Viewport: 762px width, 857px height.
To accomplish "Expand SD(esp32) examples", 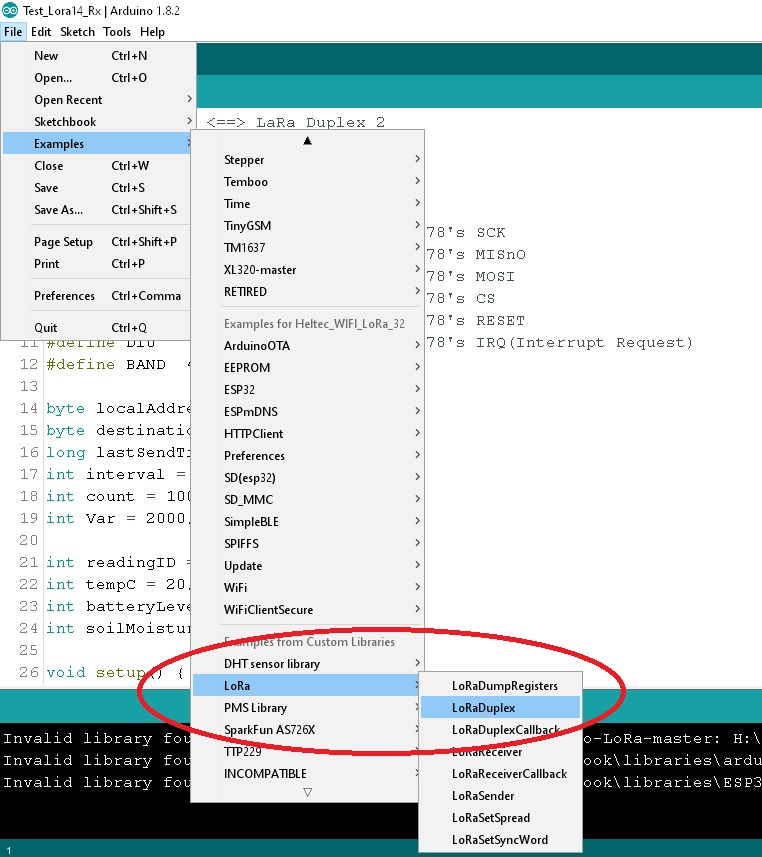I will point(307,477).
